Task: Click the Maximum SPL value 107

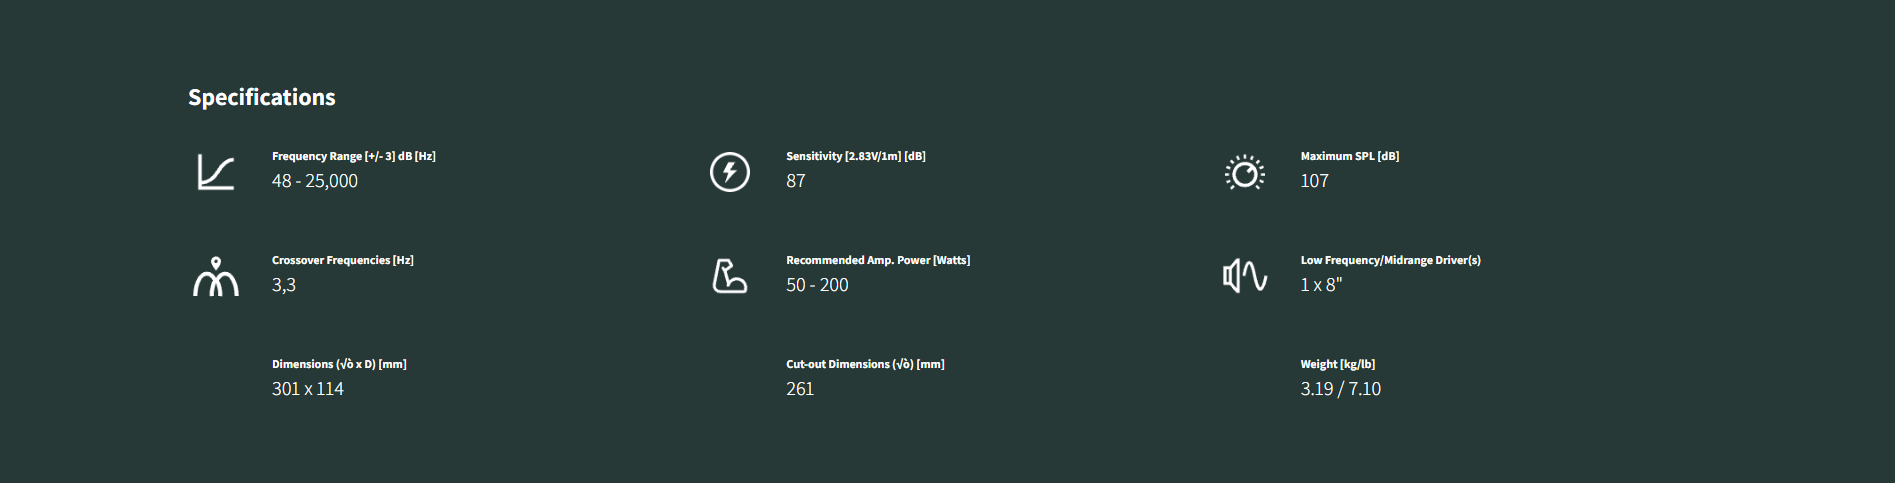Action: (x=1315, y=181)
